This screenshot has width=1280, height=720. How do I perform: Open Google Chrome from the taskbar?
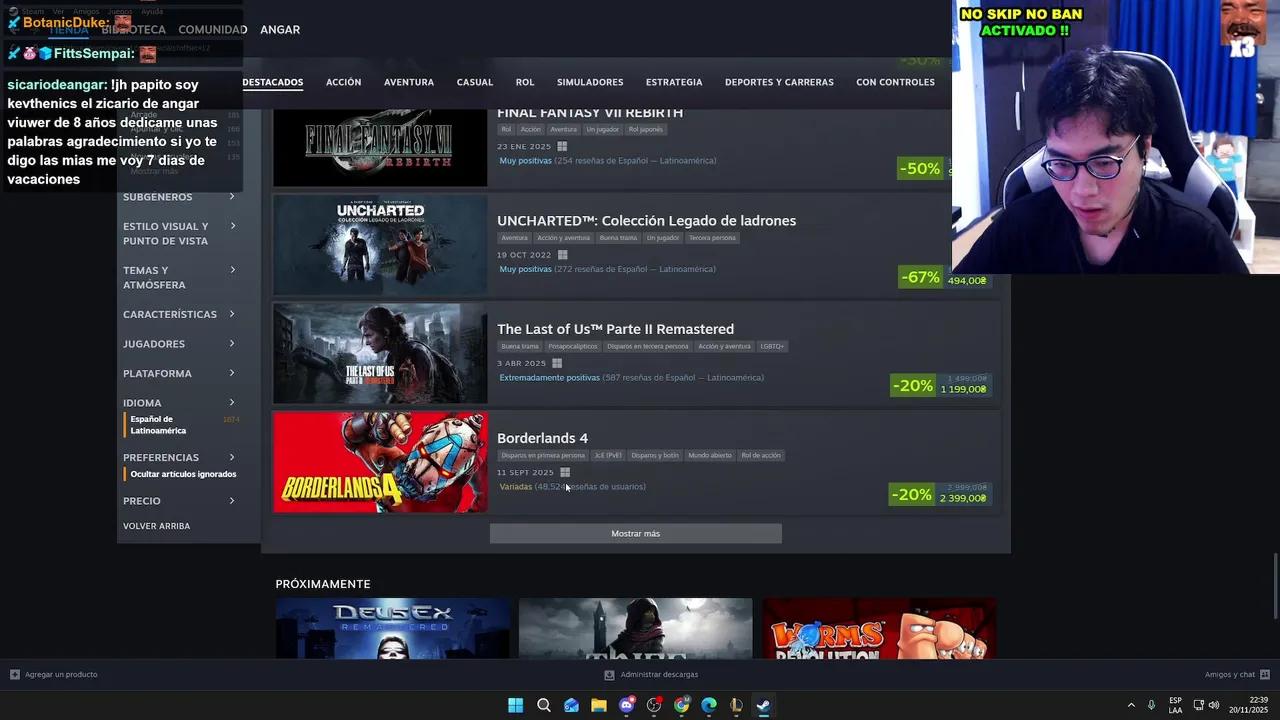point(682,705)
